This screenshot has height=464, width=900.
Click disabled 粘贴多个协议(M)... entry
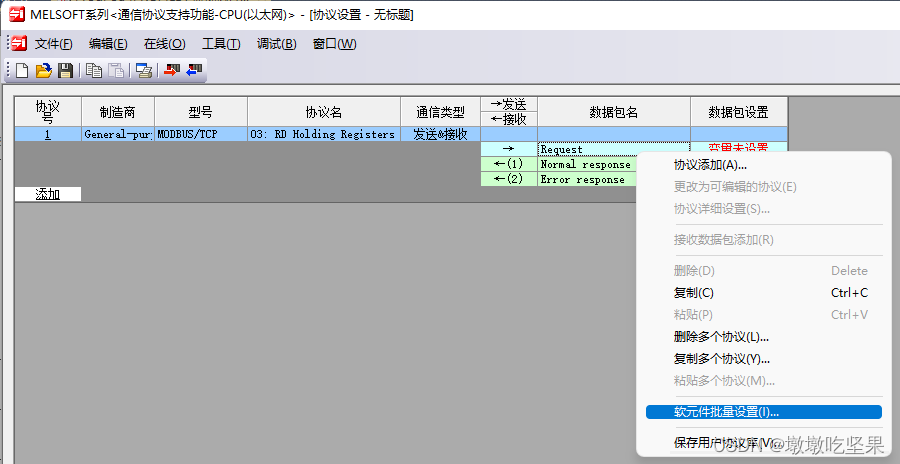763,381
